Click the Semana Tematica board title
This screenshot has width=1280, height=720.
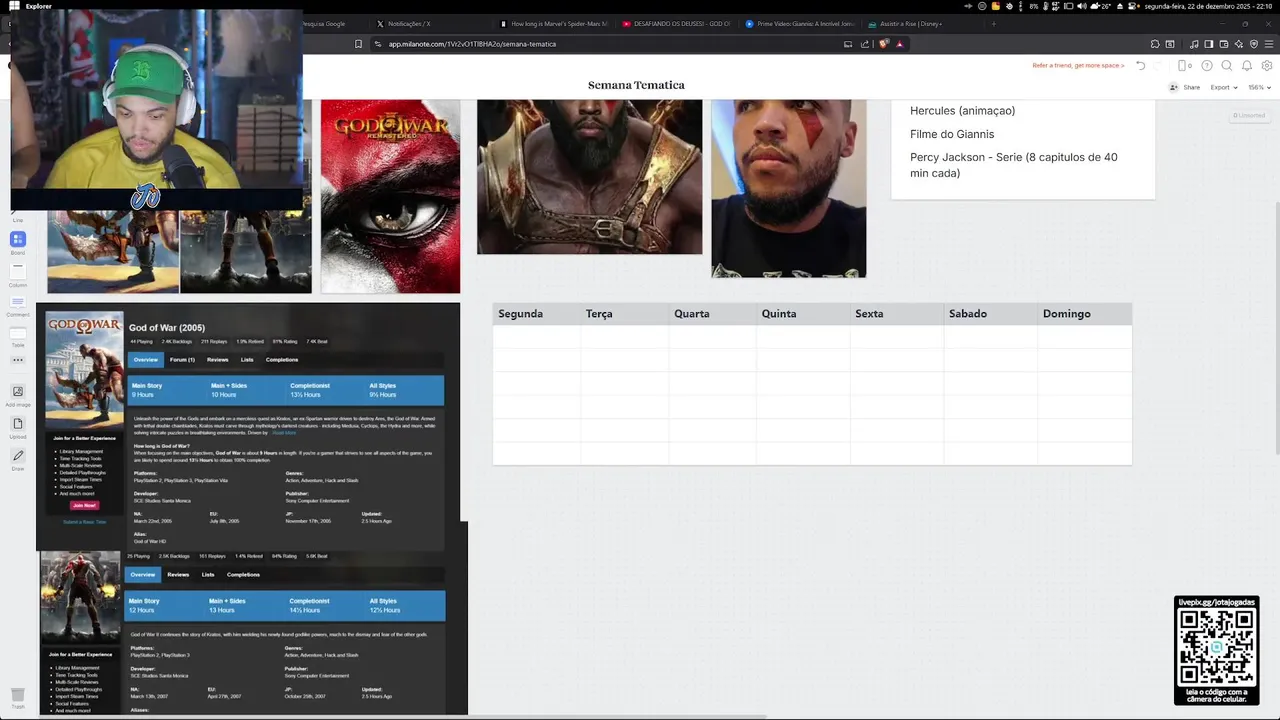[636, 85]
